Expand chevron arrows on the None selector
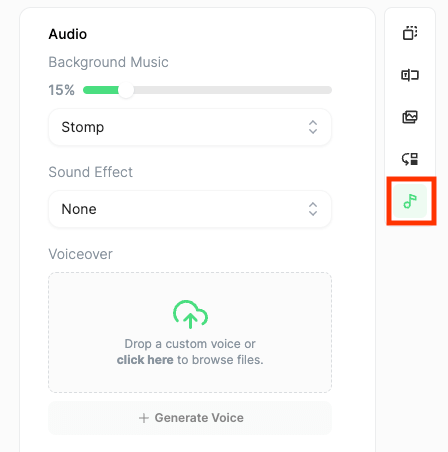The height and width of the screenshot is (452, 448). (x=313, y=209)
